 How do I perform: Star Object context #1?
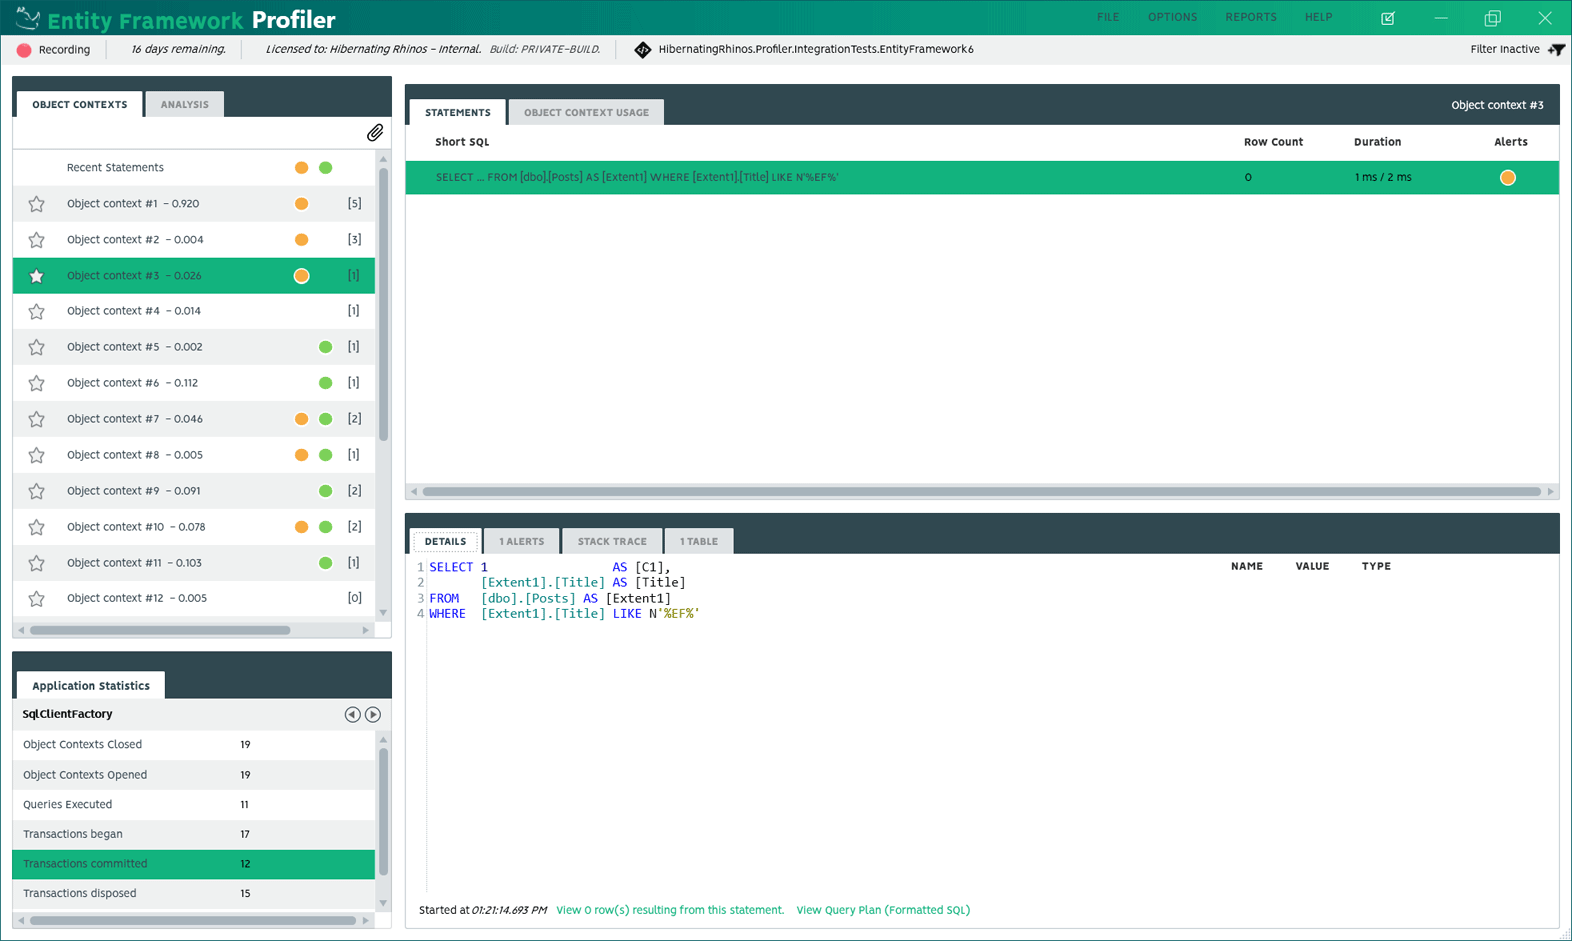(x=37, y=204)
